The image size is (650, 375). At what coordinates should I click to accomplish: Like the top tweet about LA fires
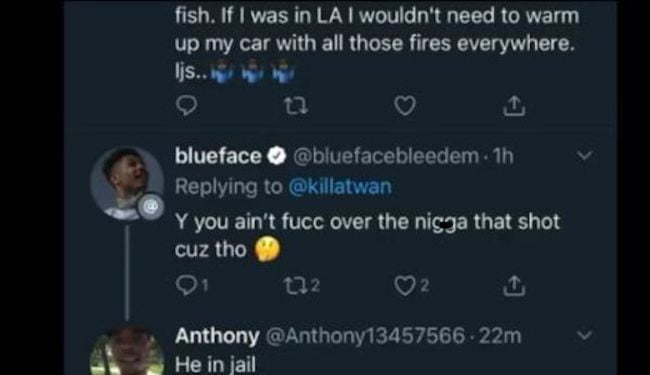point(405,106)
